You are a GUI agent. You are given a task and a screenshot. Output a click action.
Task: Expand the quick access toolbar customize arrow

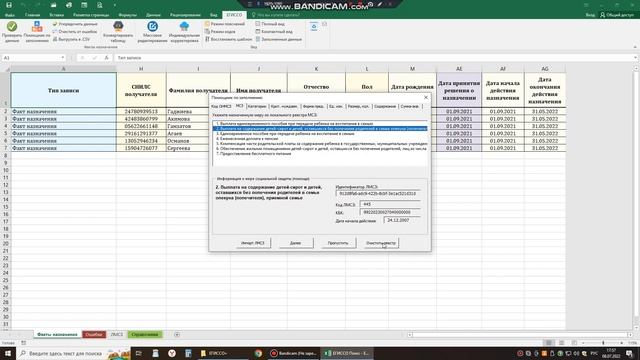click(x=115, y=5)
